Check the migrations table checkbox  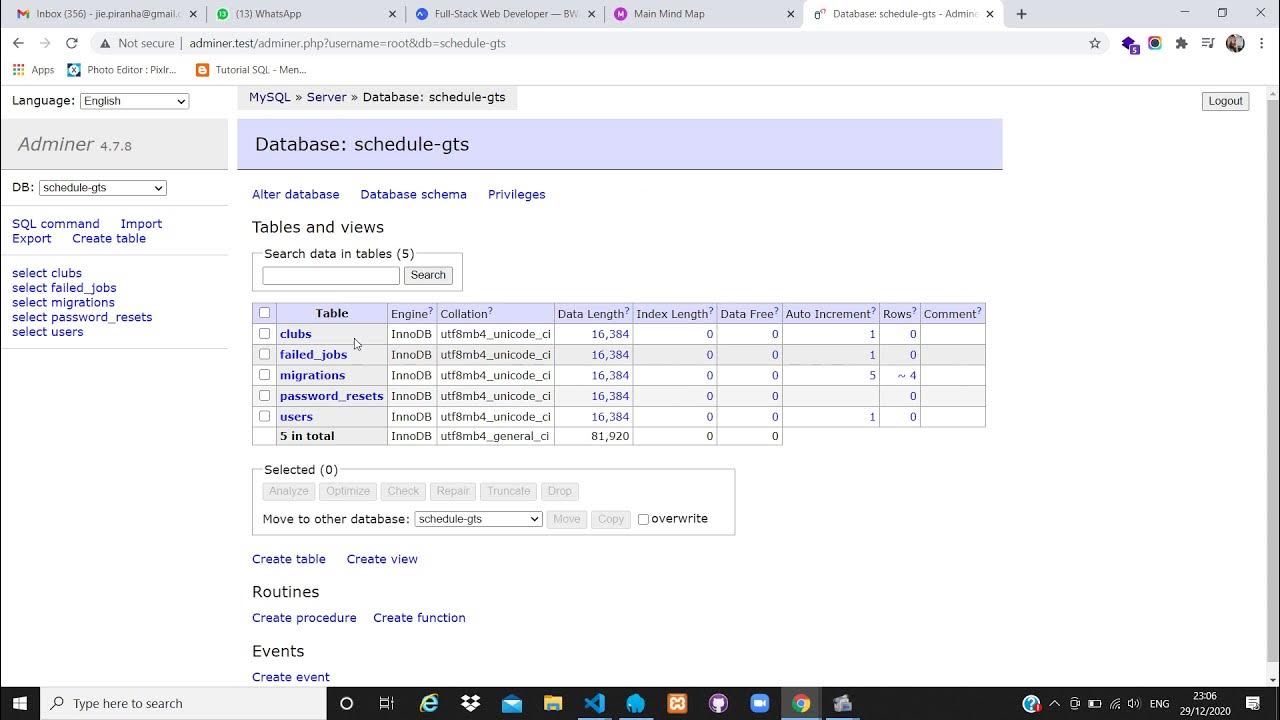click(x=264, y=375)
